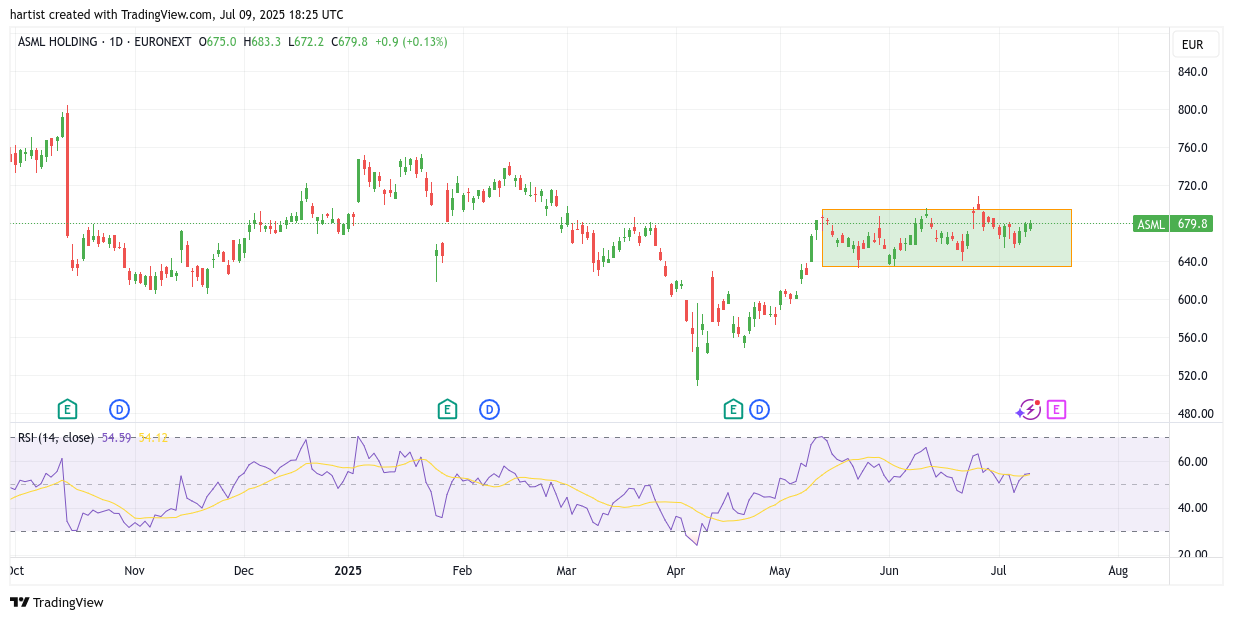Screen dimensions: 1233x620
Task: Click the 640.0 price axis label
Action: [1192, 262]
